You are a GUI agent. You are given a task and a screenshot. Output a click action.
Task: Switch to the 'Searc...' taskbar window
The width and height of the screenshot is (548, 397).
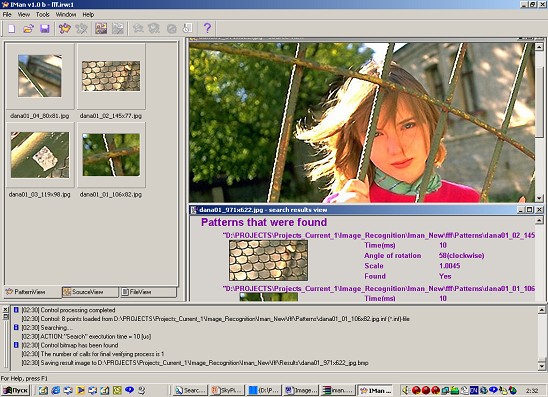pos(191,390)
